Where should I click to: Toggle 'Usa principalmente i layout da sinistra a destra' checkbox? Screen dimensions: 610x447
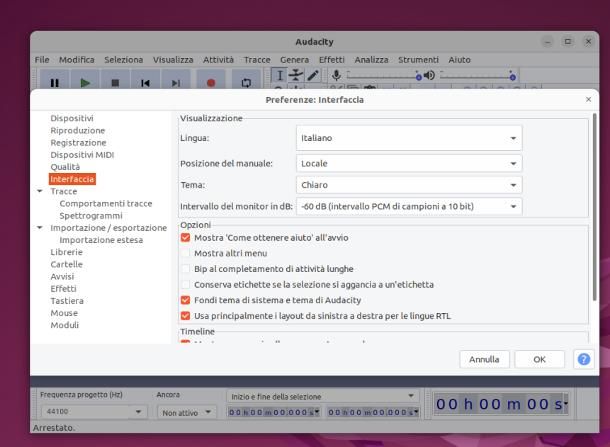(186, 316)
